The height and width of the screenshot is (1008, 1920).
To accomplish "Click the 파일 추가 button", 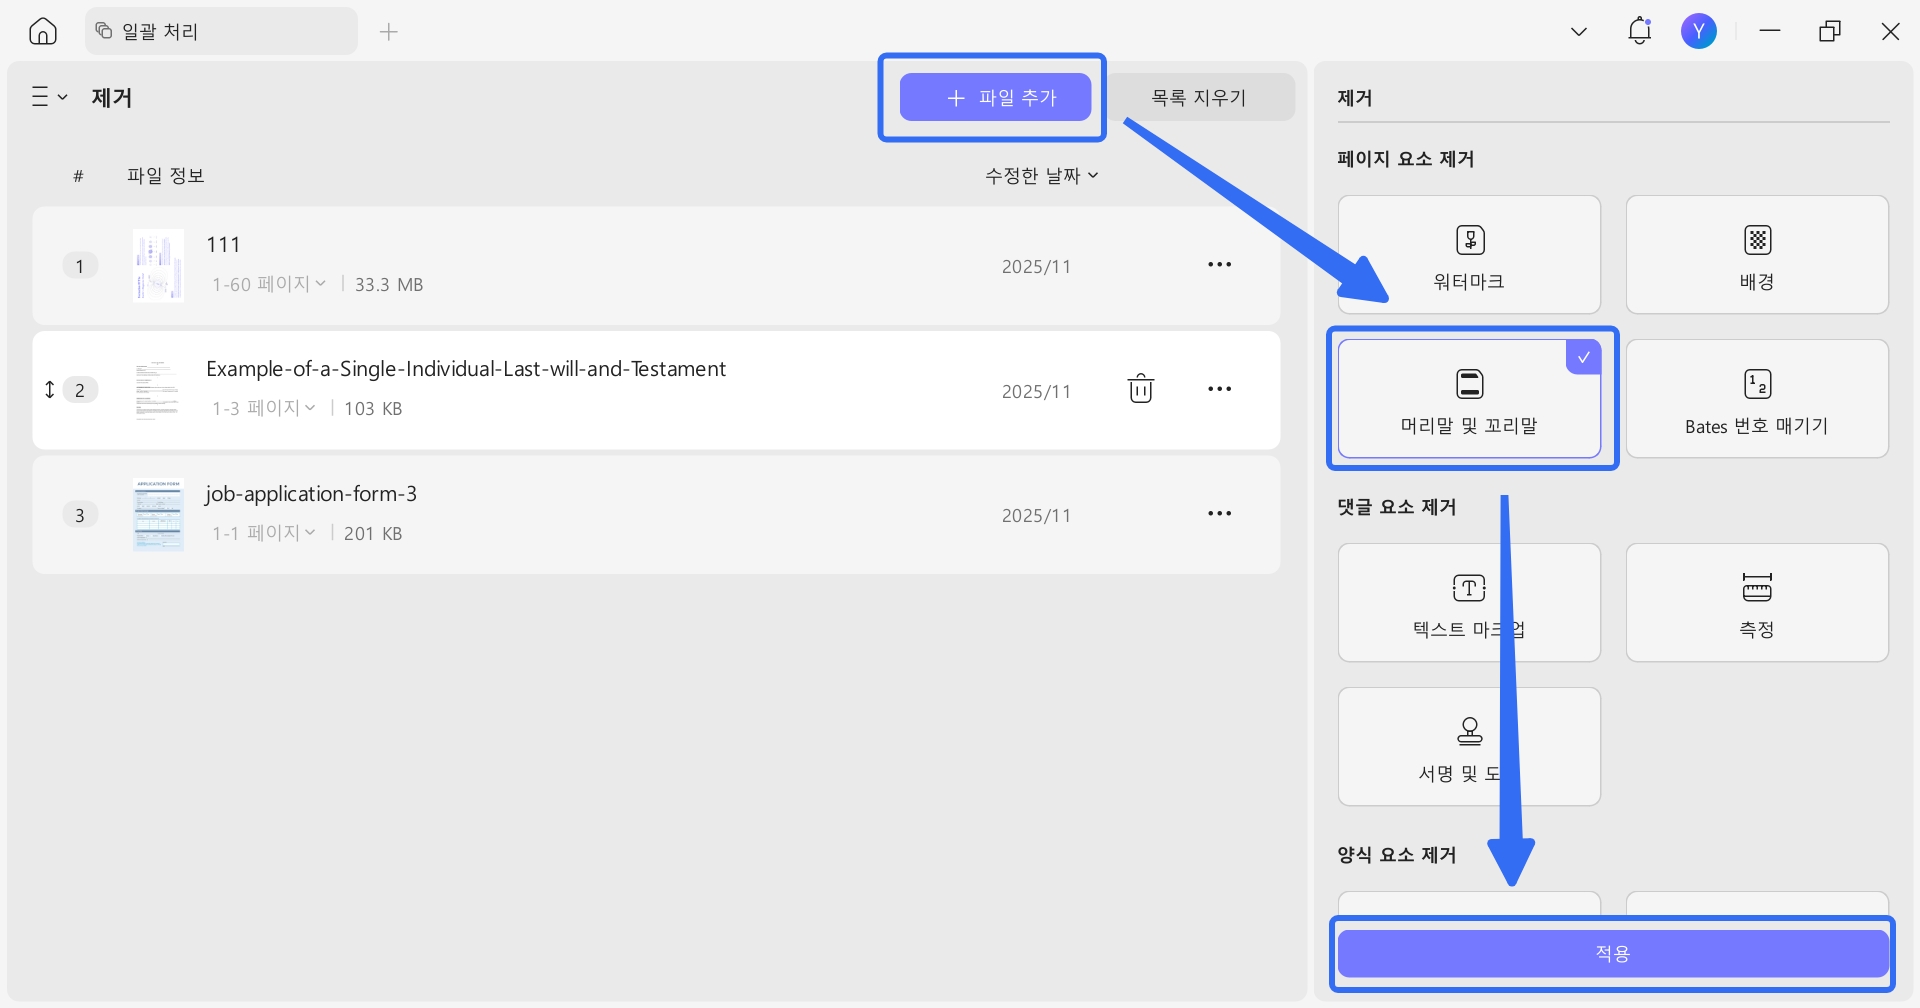I will pos(995,97).
